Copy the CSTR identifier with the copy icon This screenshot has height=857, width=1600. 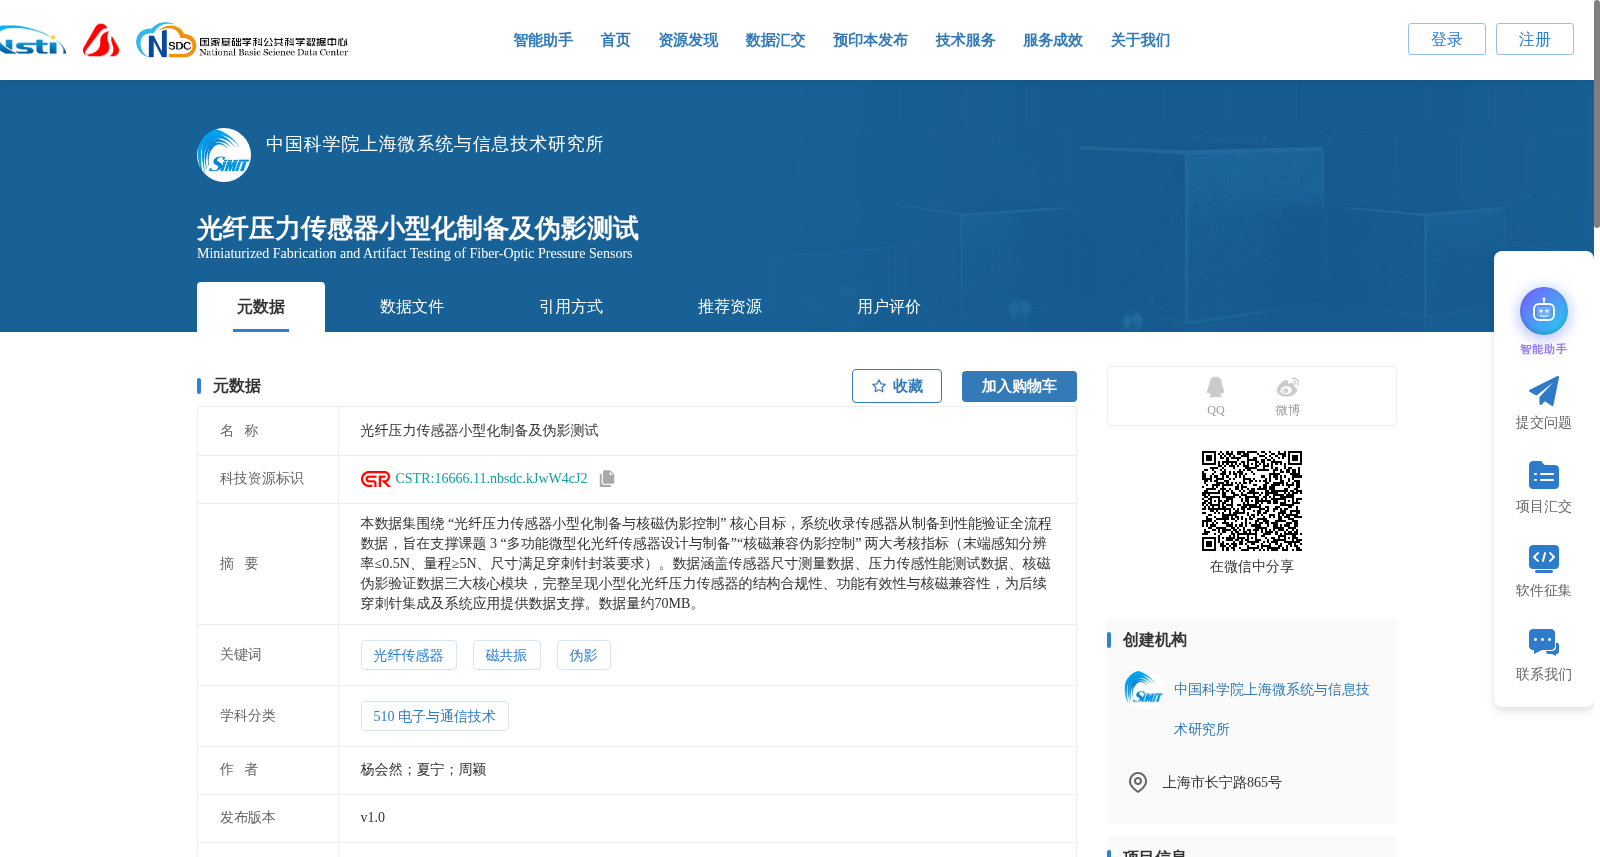tap(607, 479)
